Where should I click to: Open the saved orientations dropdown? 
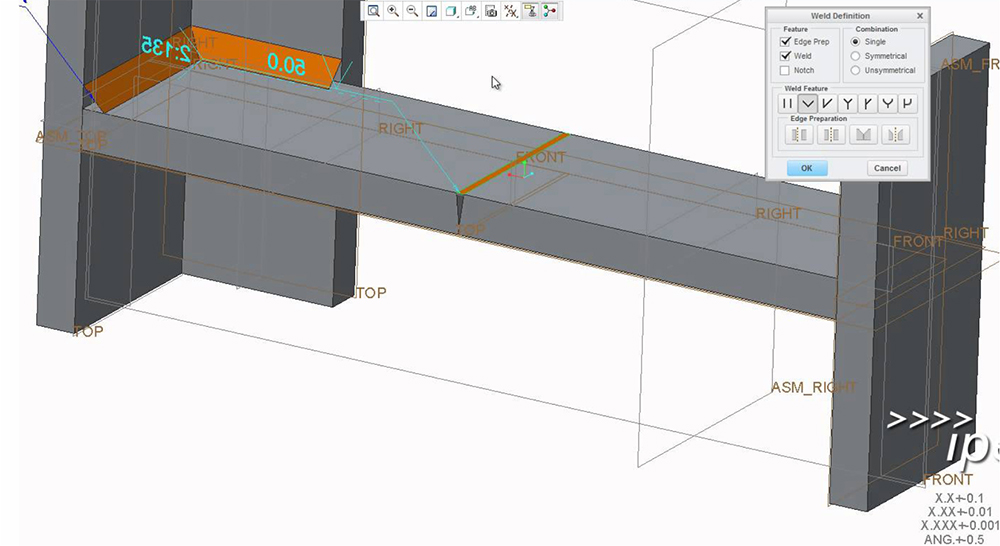click(x=471, y=11)
